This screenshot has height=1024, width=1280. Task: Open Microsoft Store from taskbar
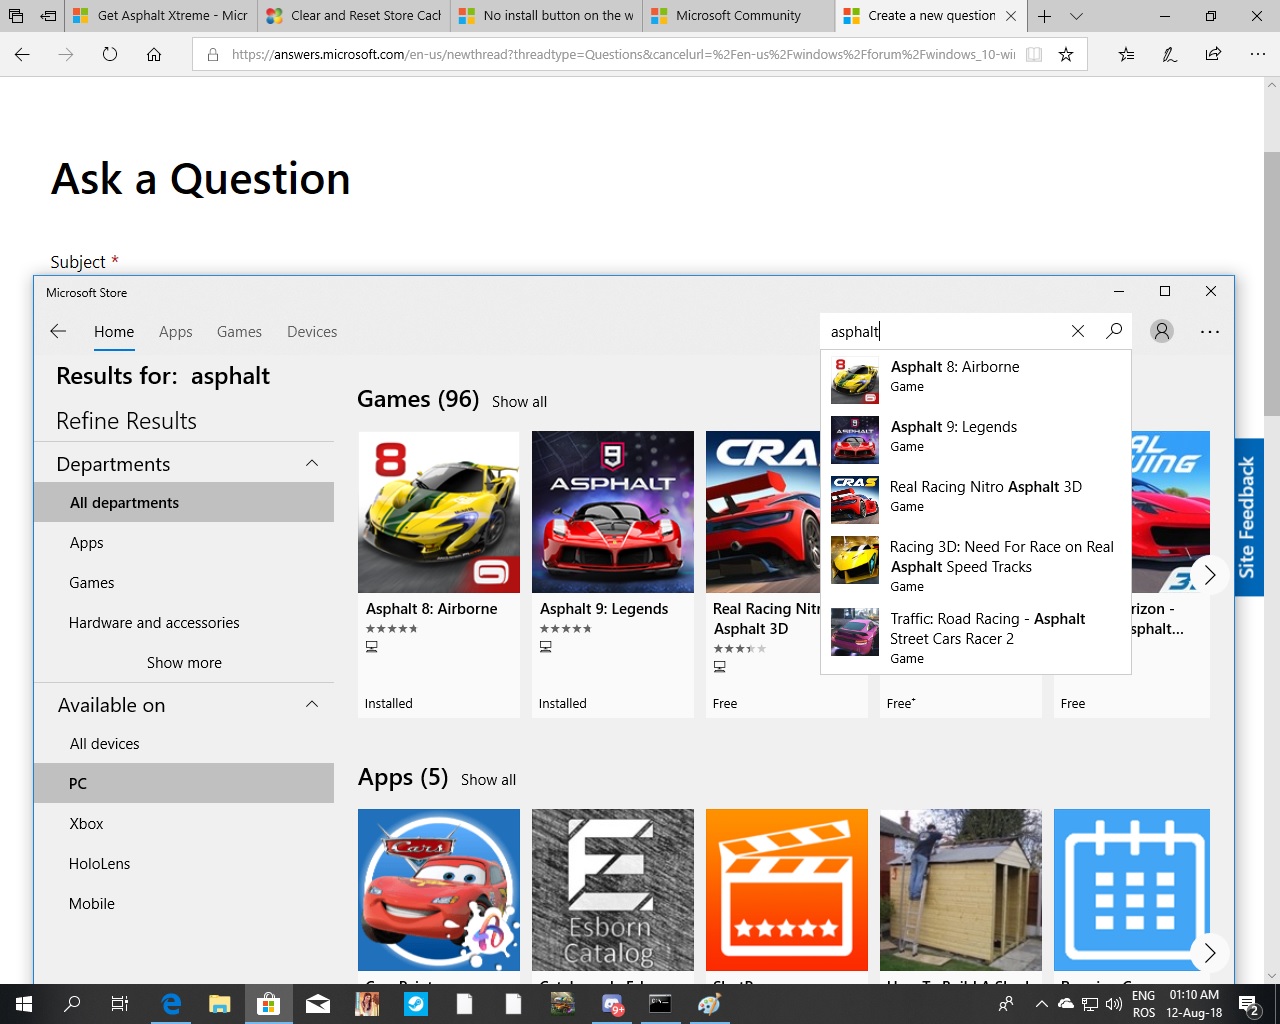coord(268,1004)
